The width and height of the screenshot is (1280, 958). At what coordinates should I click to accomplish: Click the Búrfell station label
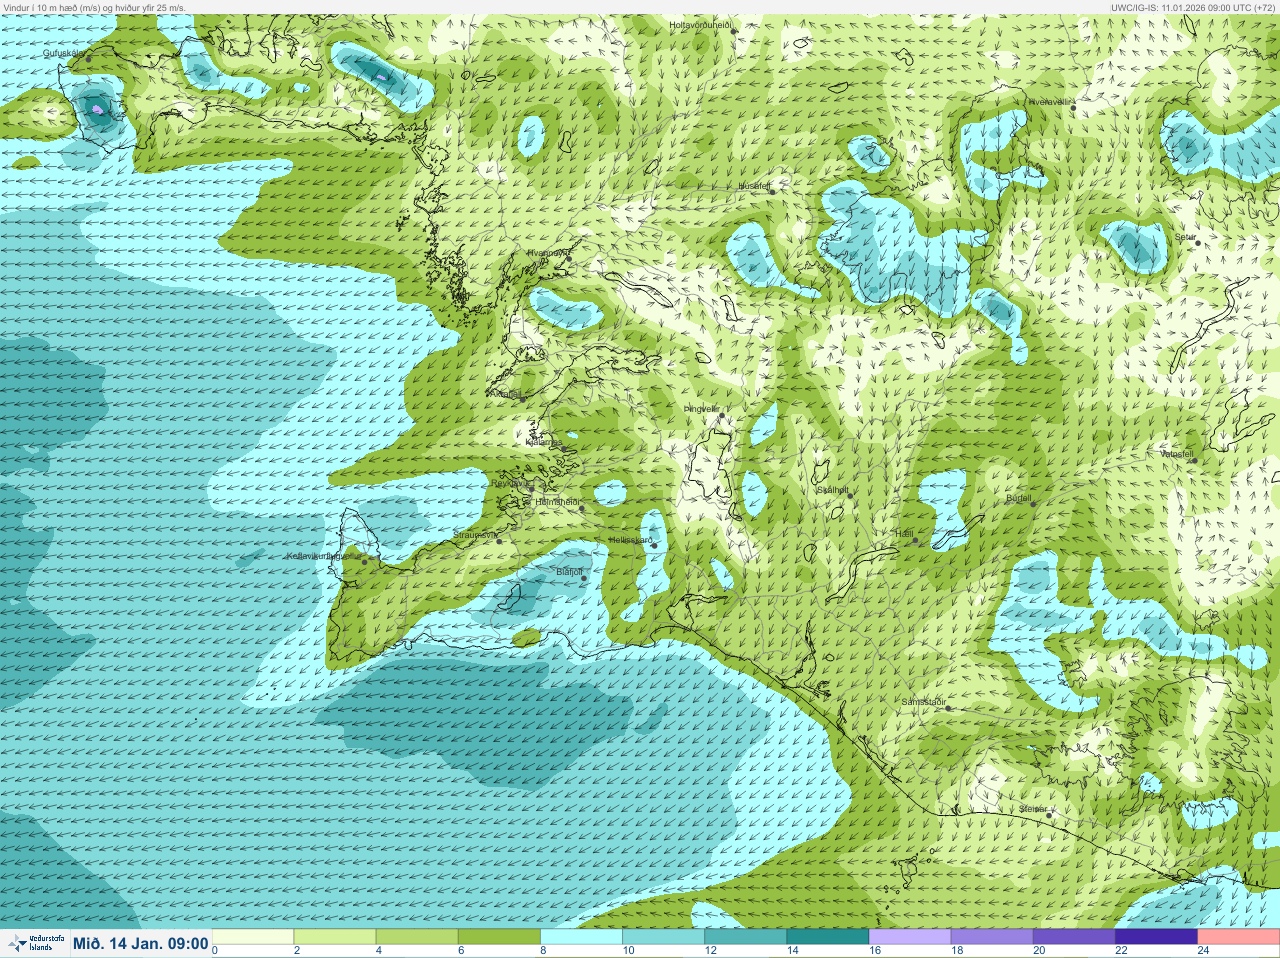(1018, 497)
